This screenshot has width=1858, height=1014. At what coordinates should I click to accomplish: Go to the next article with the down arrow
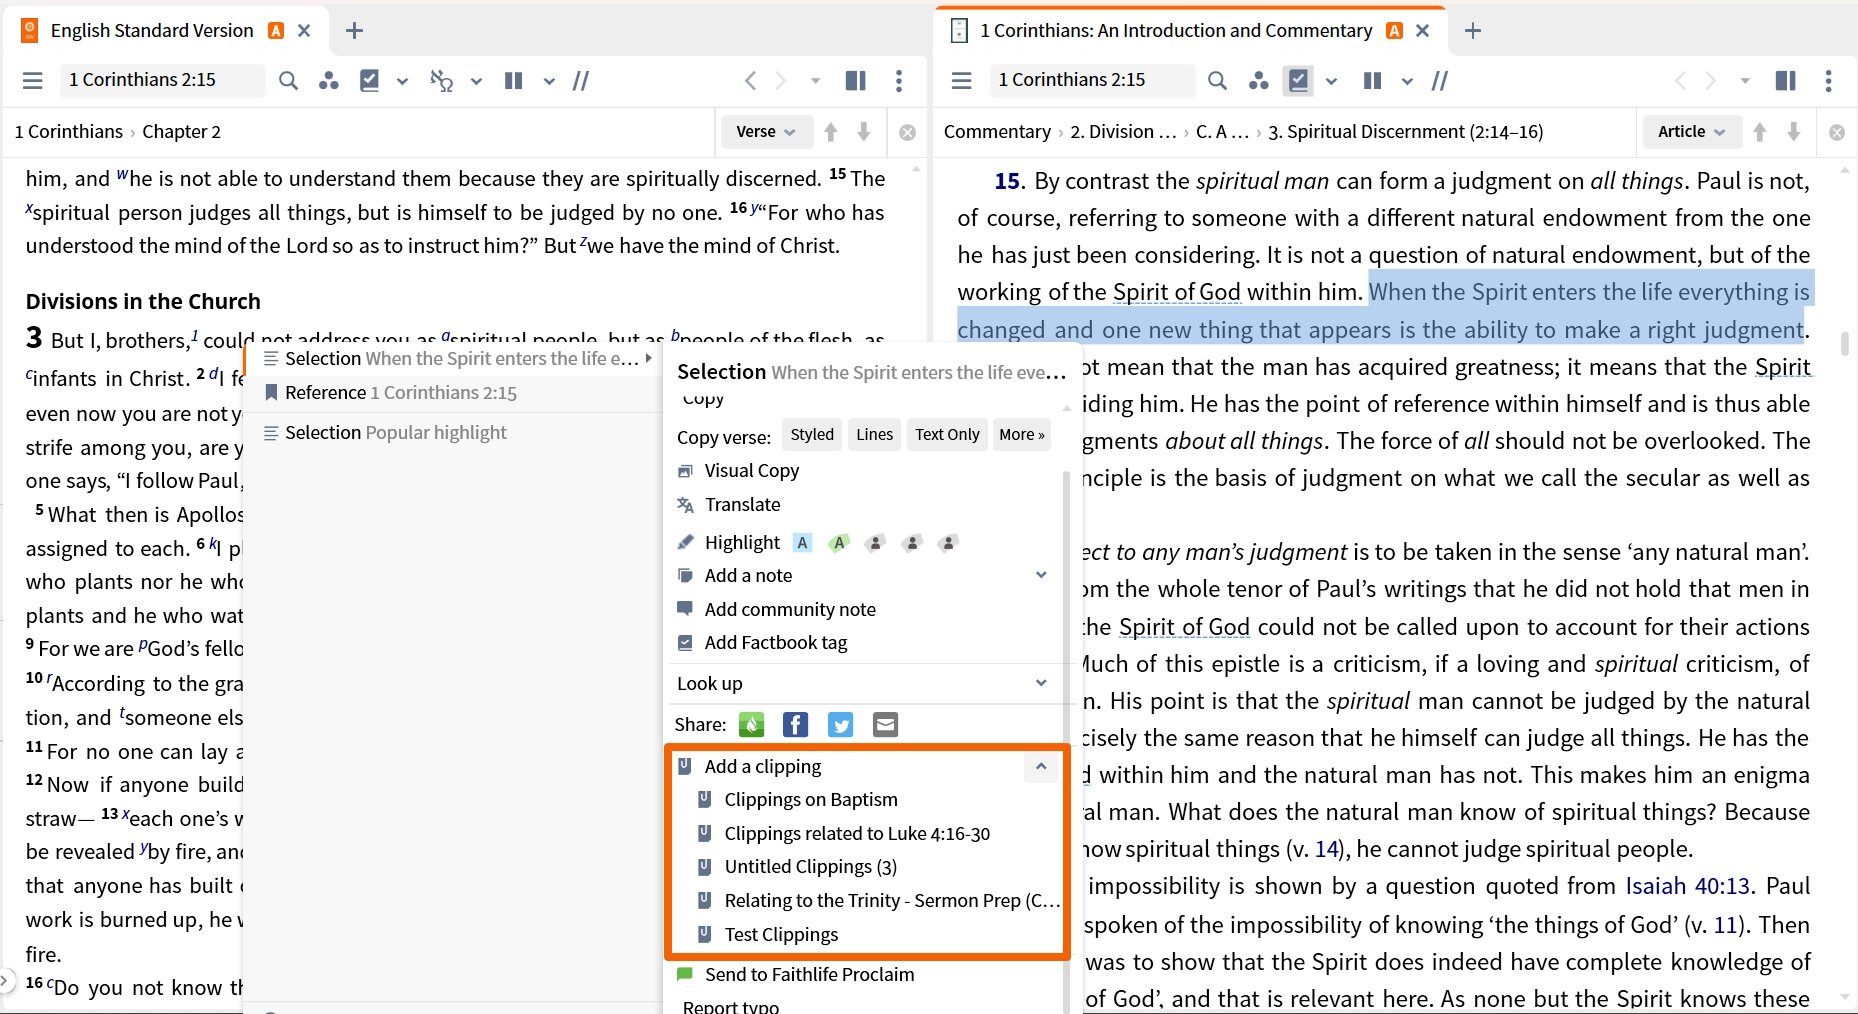click(x=1794, y=132)
